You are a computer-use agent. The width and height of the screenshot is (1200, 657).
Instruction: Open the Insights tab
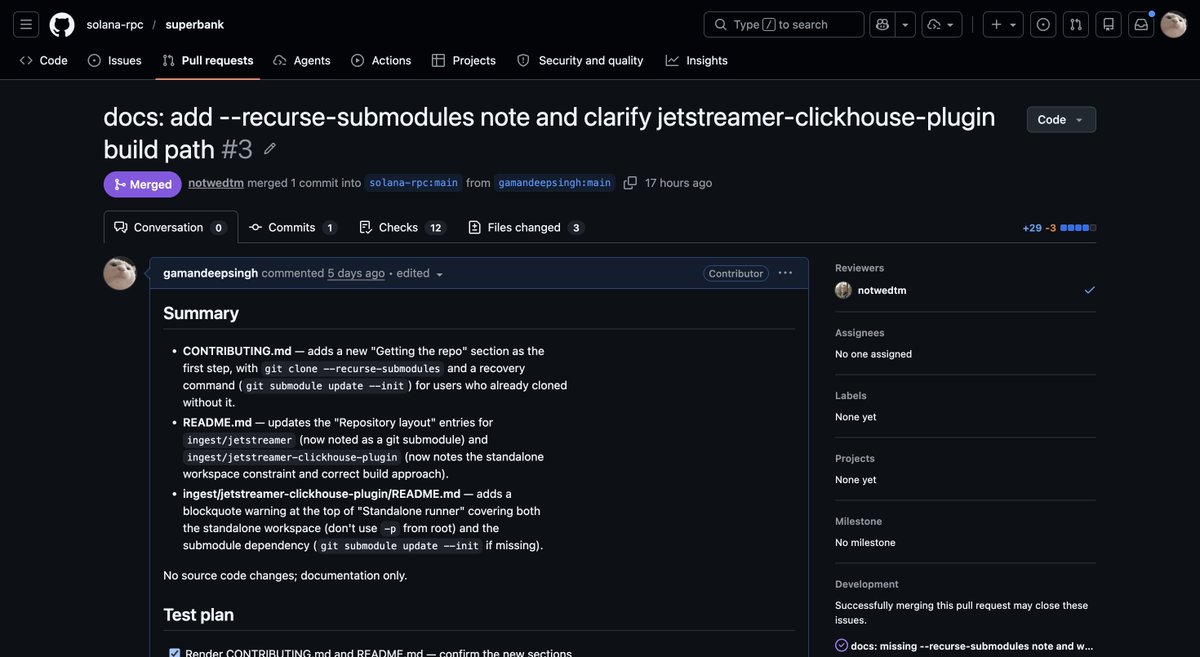pyautogui.click(x=697, y=60)
